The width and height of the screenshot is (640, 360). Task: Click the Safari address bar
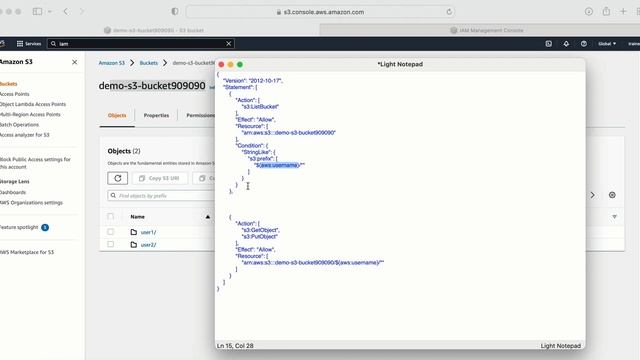[x=320, y=12]
